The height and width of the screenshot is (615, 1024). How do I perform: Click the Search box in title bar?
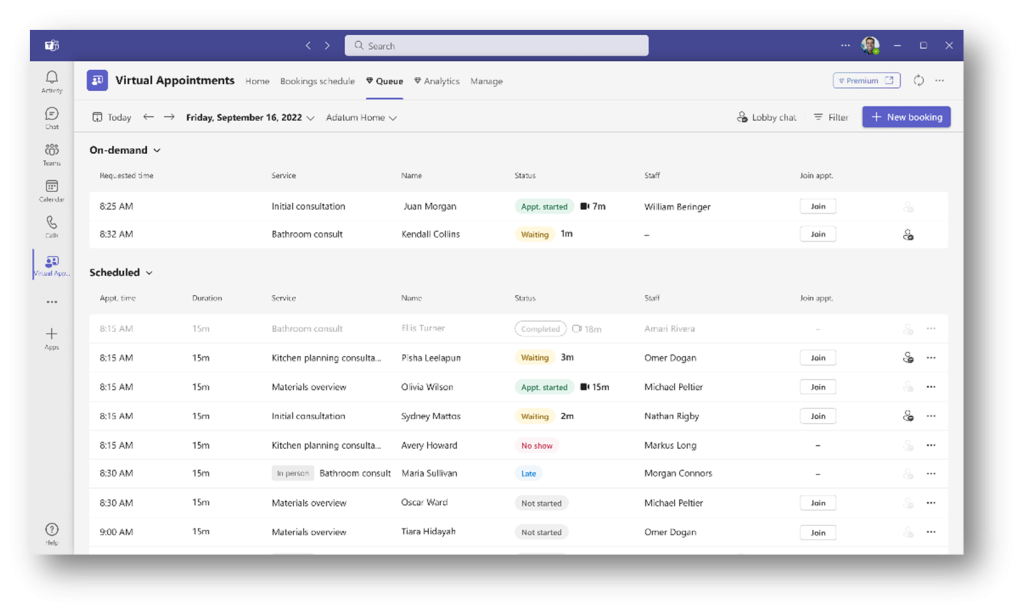(496, 46)
